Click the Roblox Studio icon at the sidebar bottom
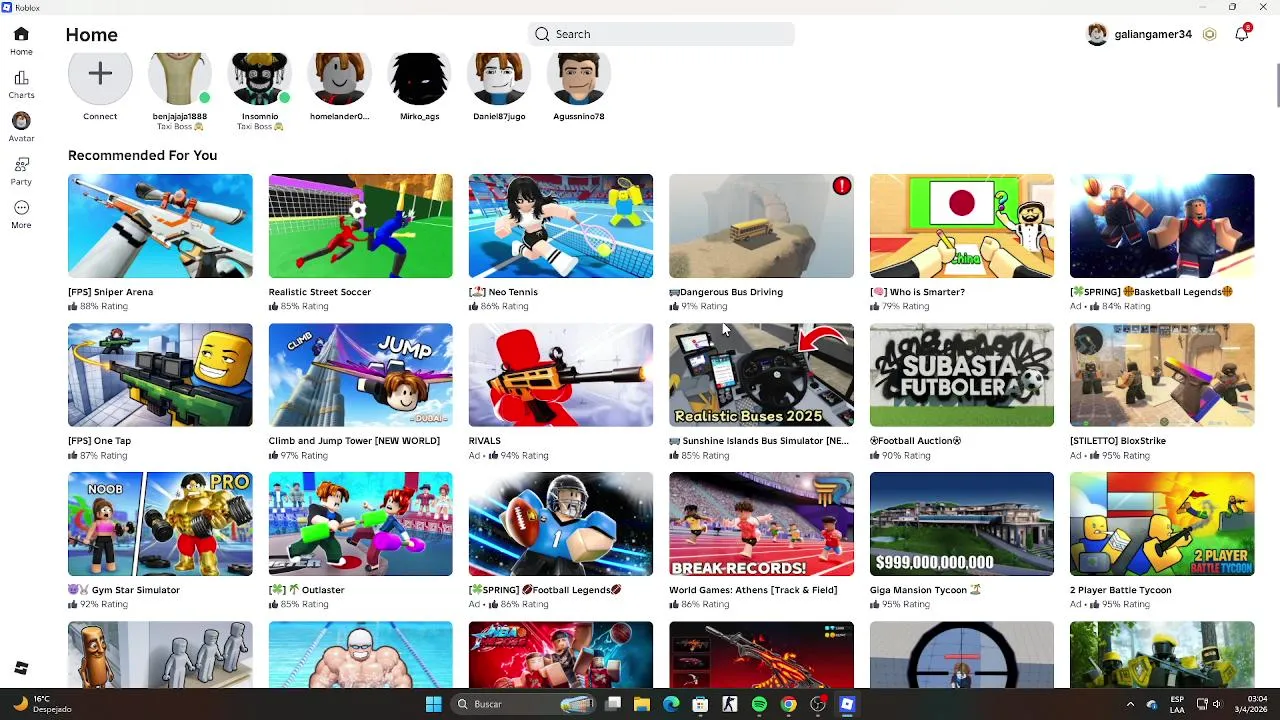This screenshot has width=1280, height=720. [21, 668]
